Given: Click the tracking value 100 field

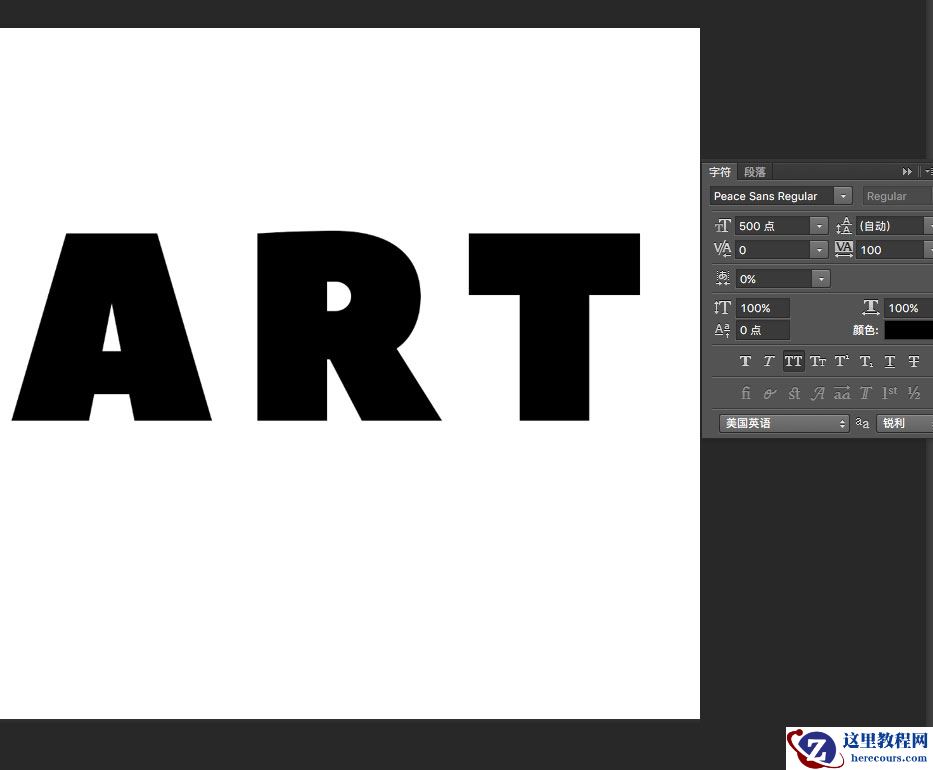Looking at the screenshot, I should coord(891,249).
